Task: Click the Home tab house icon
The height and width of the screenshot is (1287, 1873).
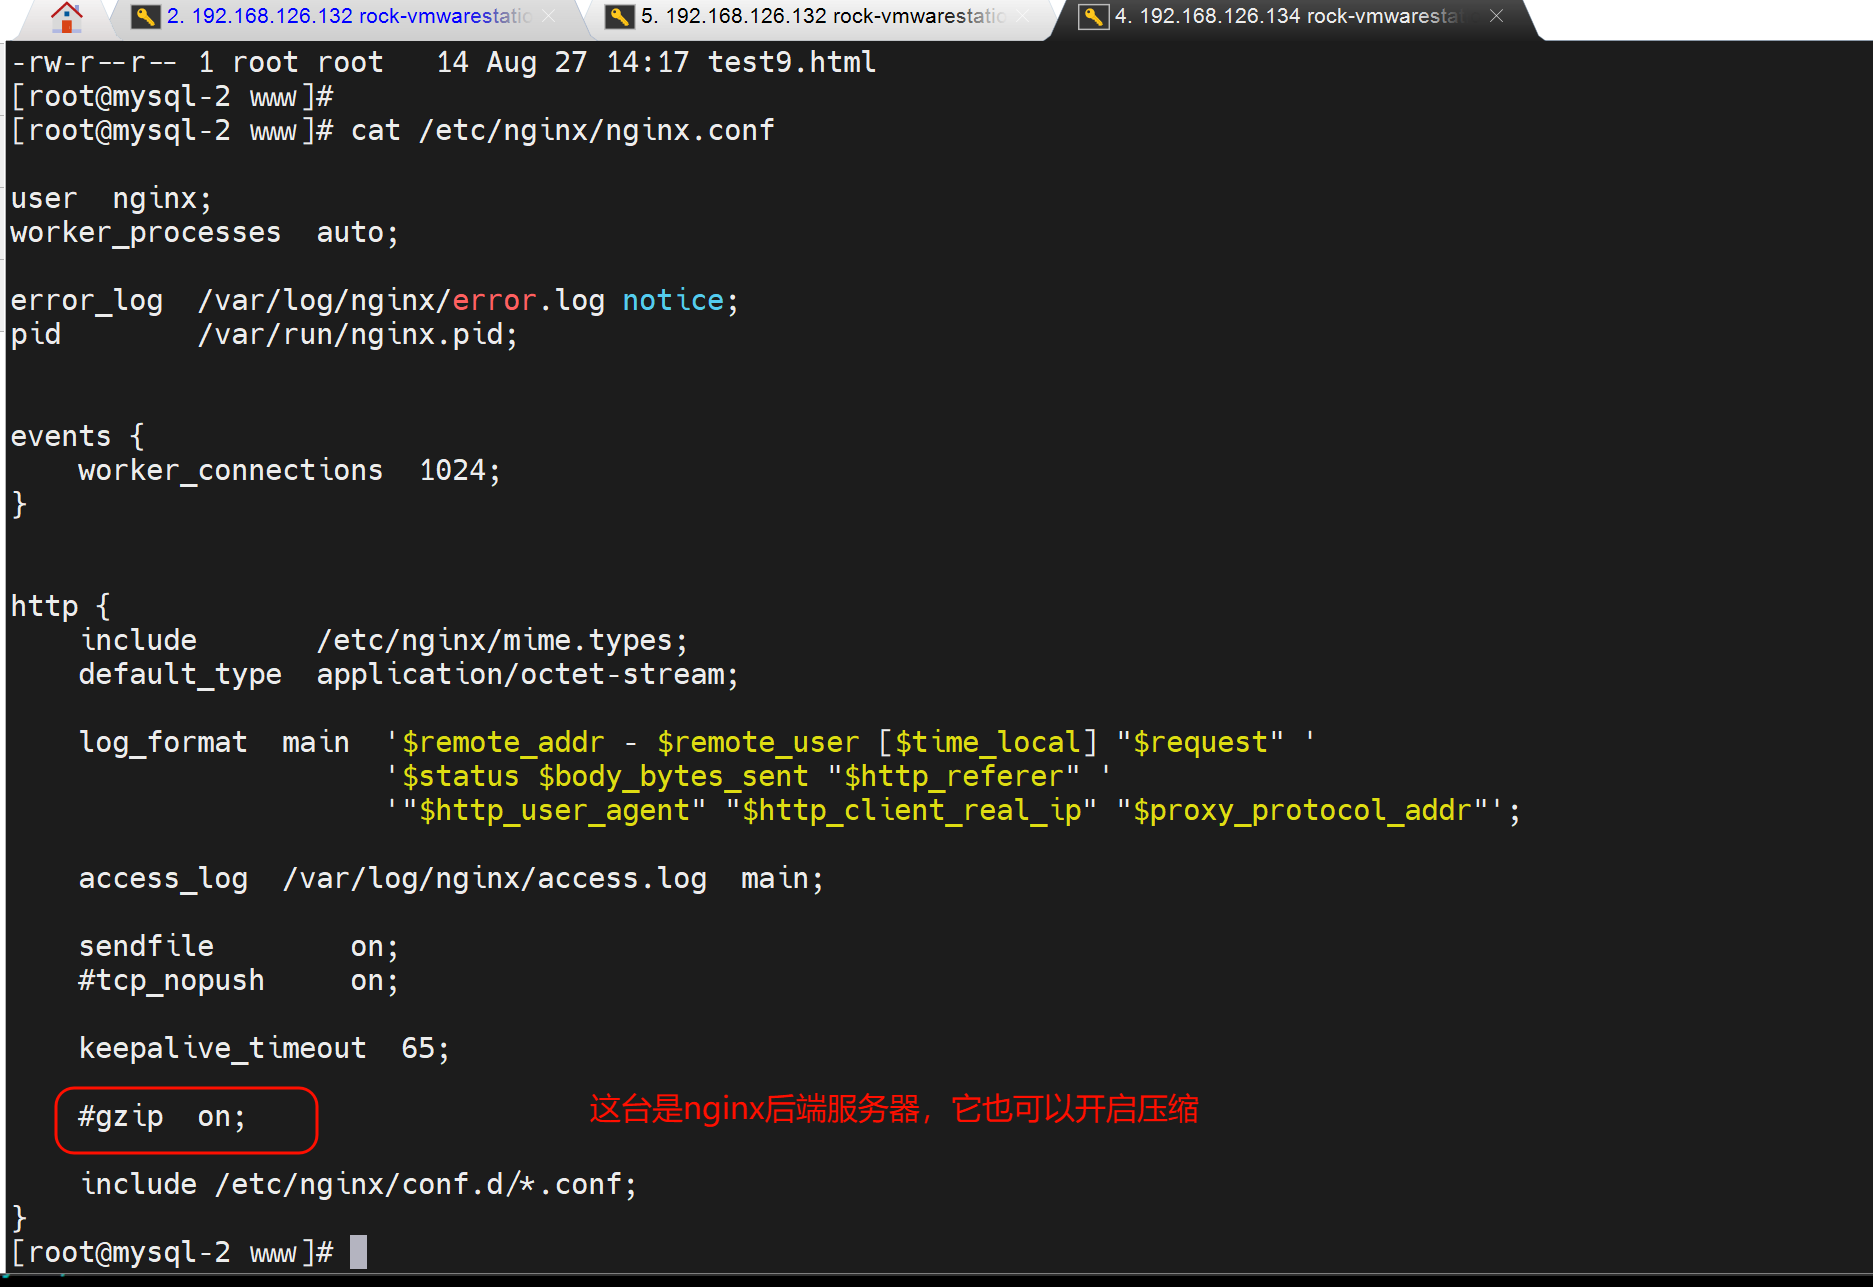Action: pos(66,17)
